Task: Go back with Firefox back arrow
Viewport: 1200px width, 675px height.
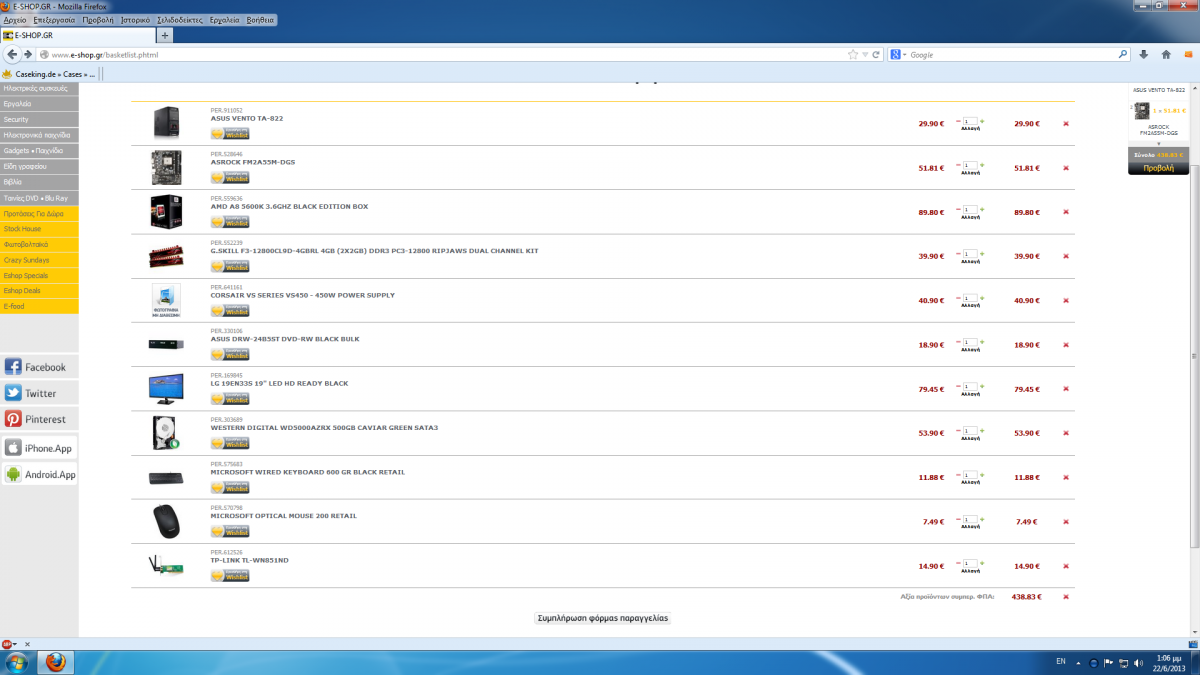Action: [13, 54]
